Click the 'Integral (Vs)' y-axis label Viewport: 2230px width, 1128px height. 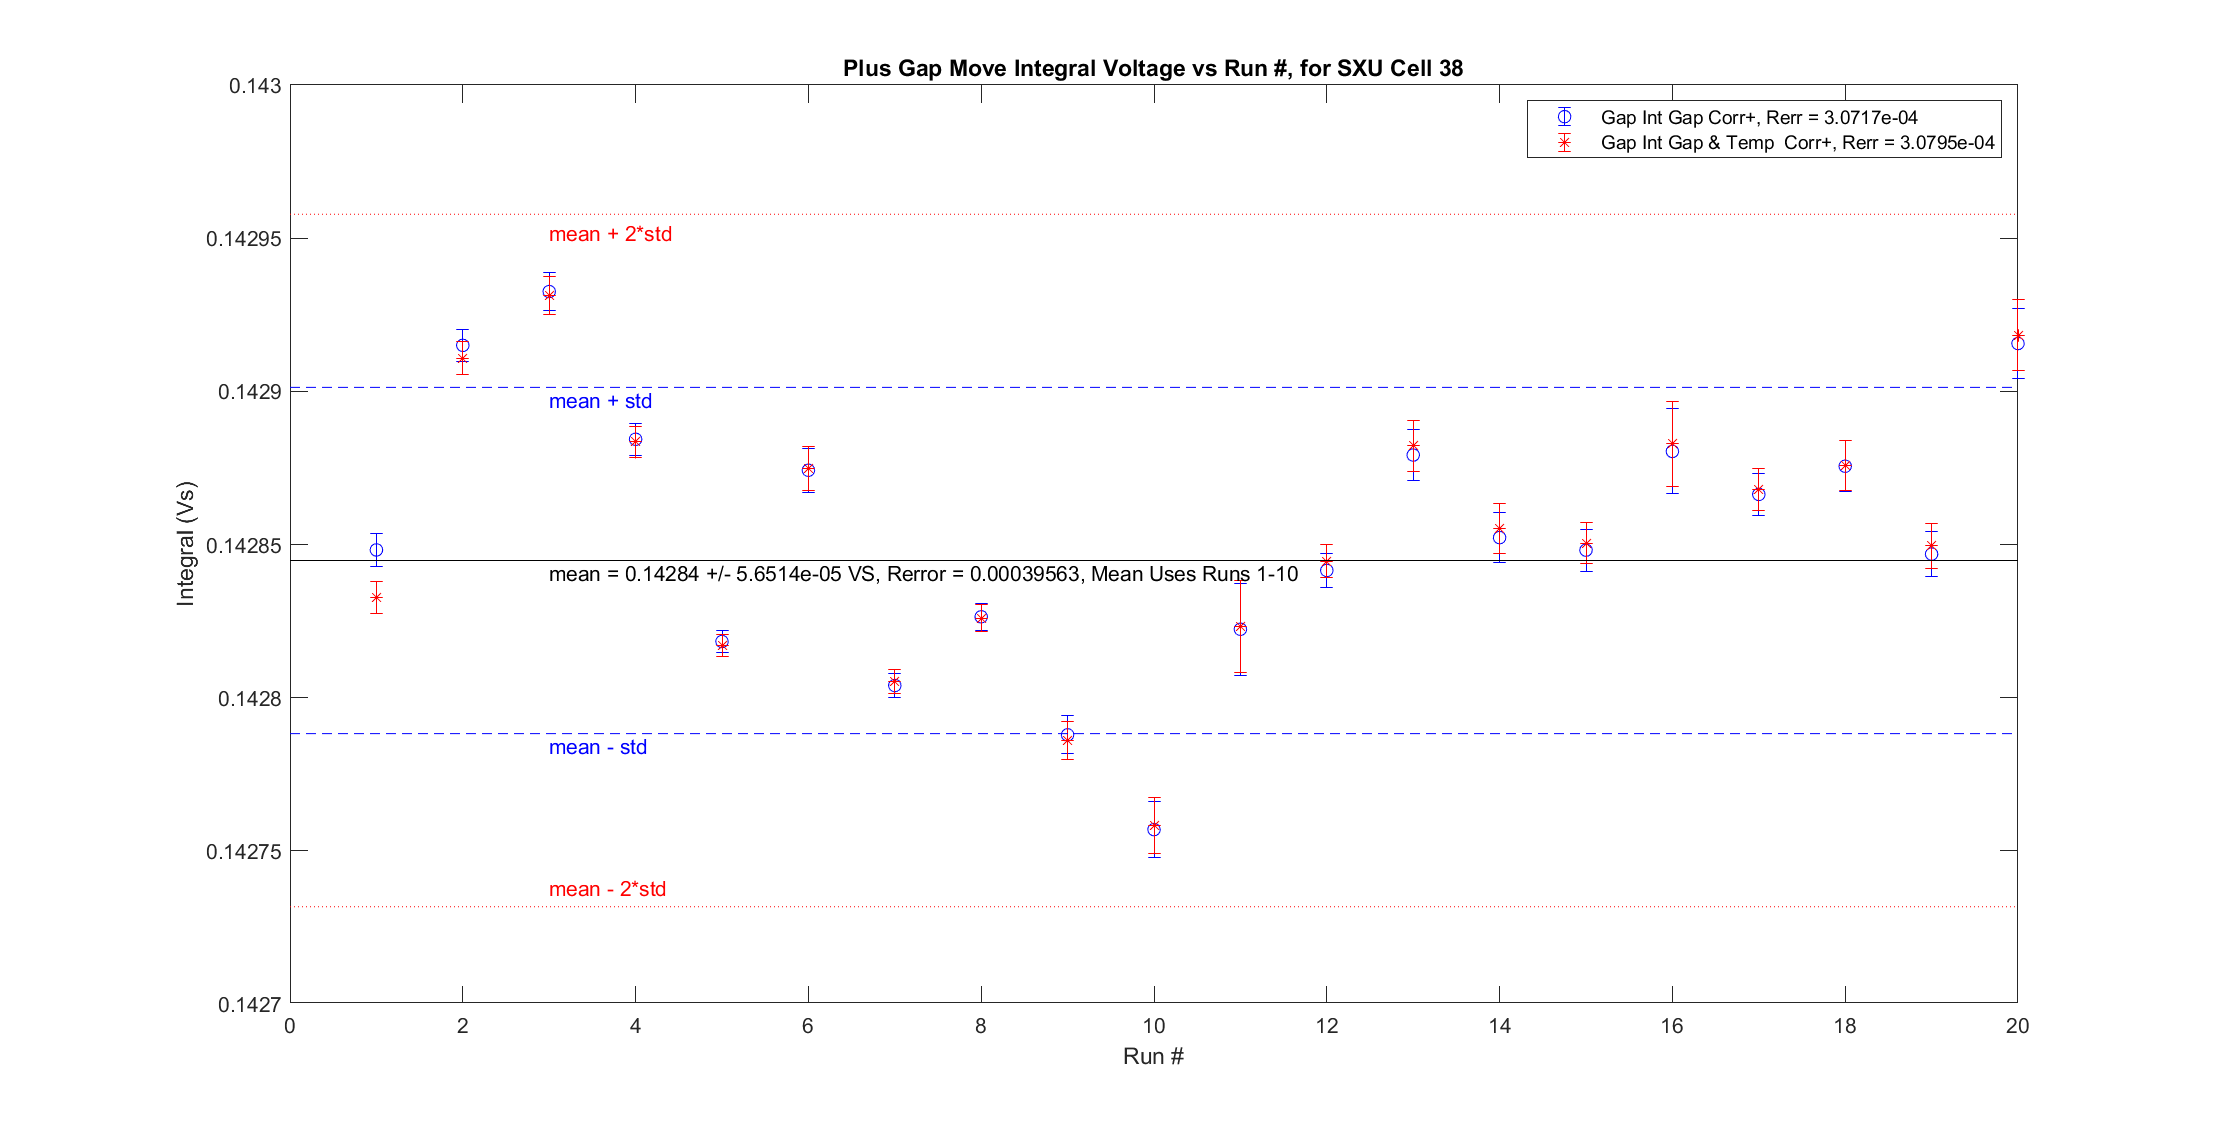(186, 544)
